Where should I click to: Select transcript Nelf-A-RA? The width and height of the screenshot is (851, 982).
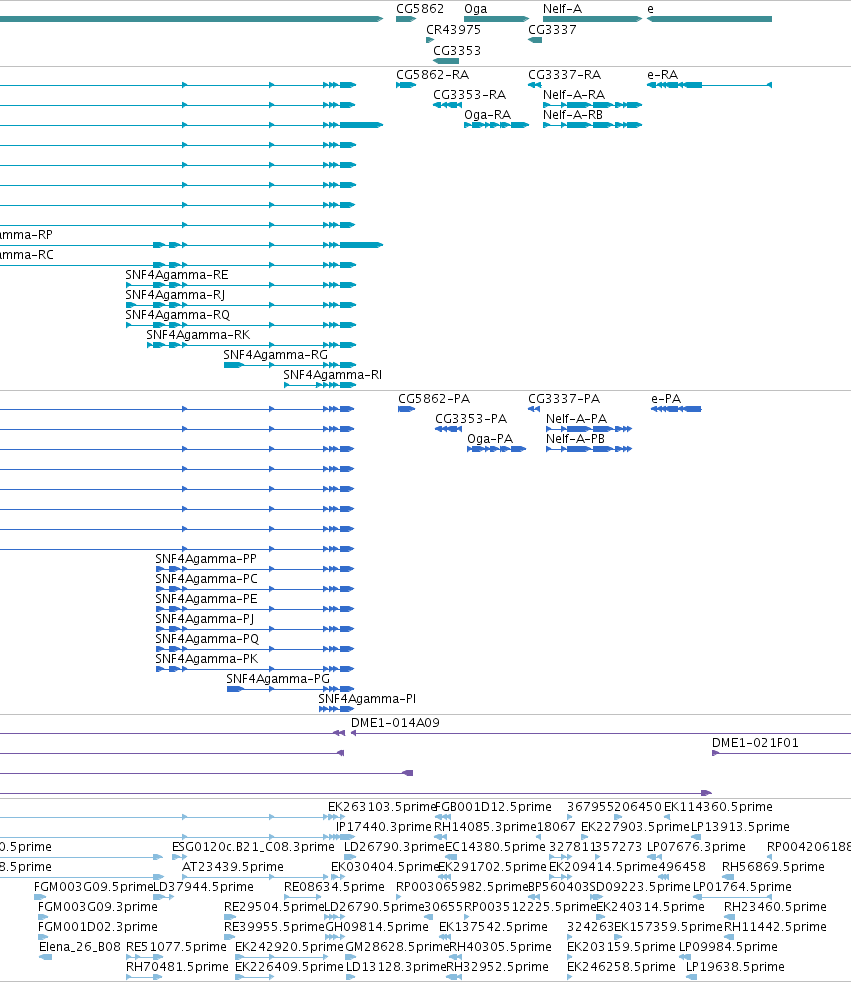(574, 95)
